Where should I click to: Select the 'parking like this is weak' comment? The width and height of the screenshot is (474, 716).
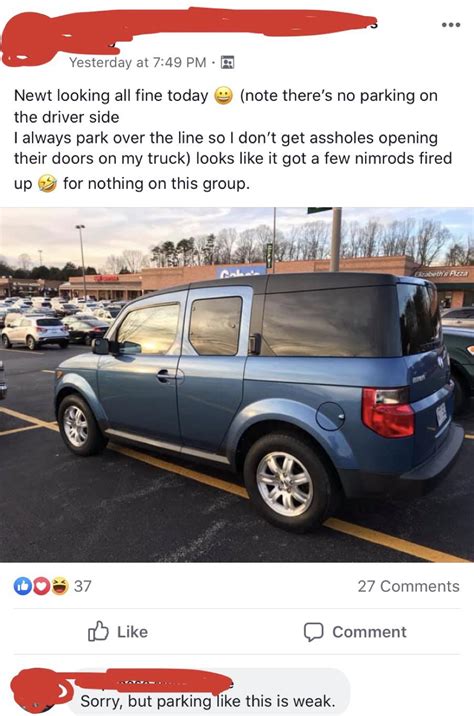(x=208, y=701)
